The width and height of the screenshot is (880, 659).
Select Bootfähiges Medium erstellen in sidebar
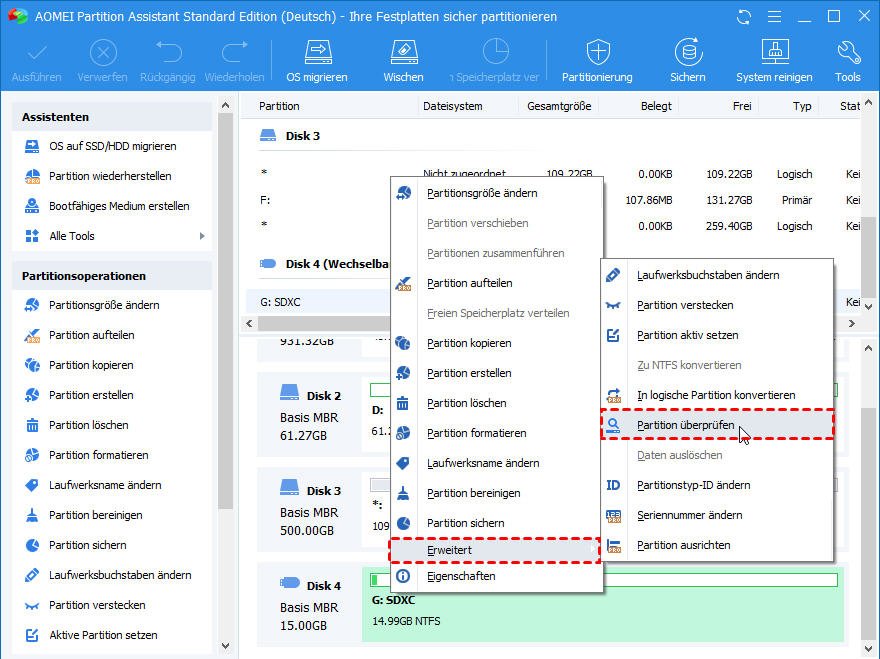pos(119,206)
